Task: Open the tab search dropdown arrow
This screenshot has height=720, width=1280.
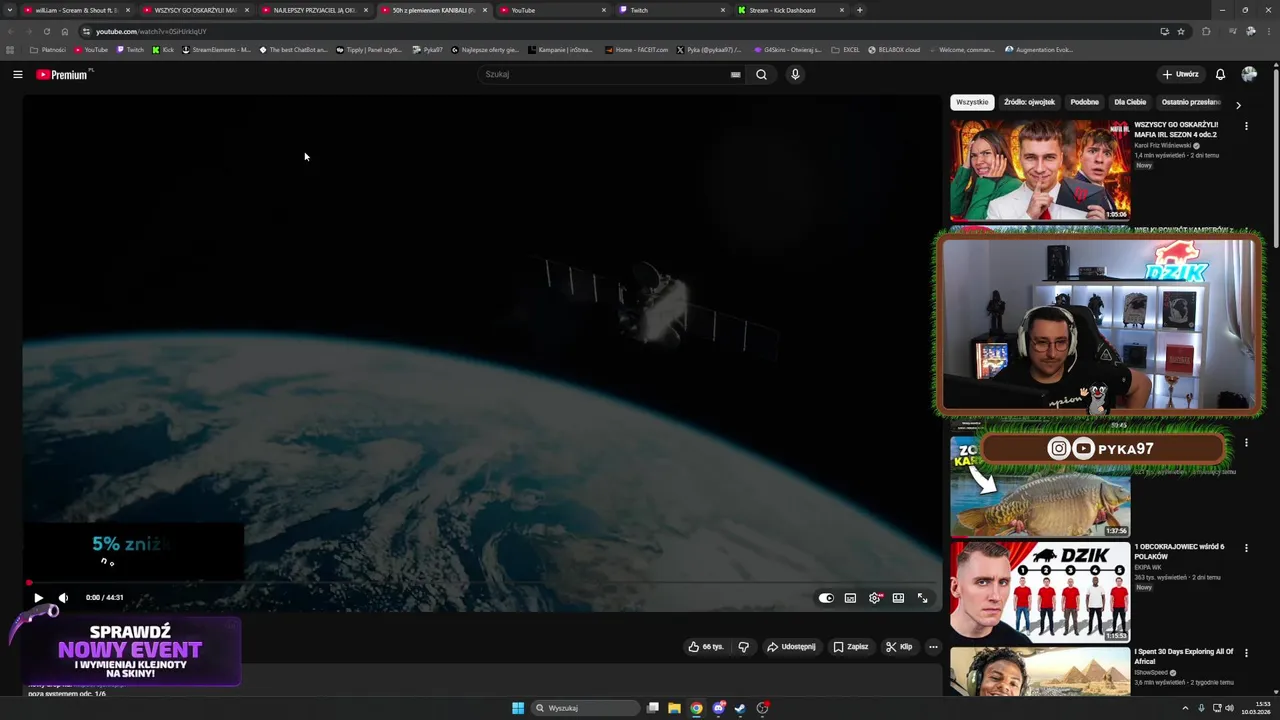Action: tap(10, 10)
